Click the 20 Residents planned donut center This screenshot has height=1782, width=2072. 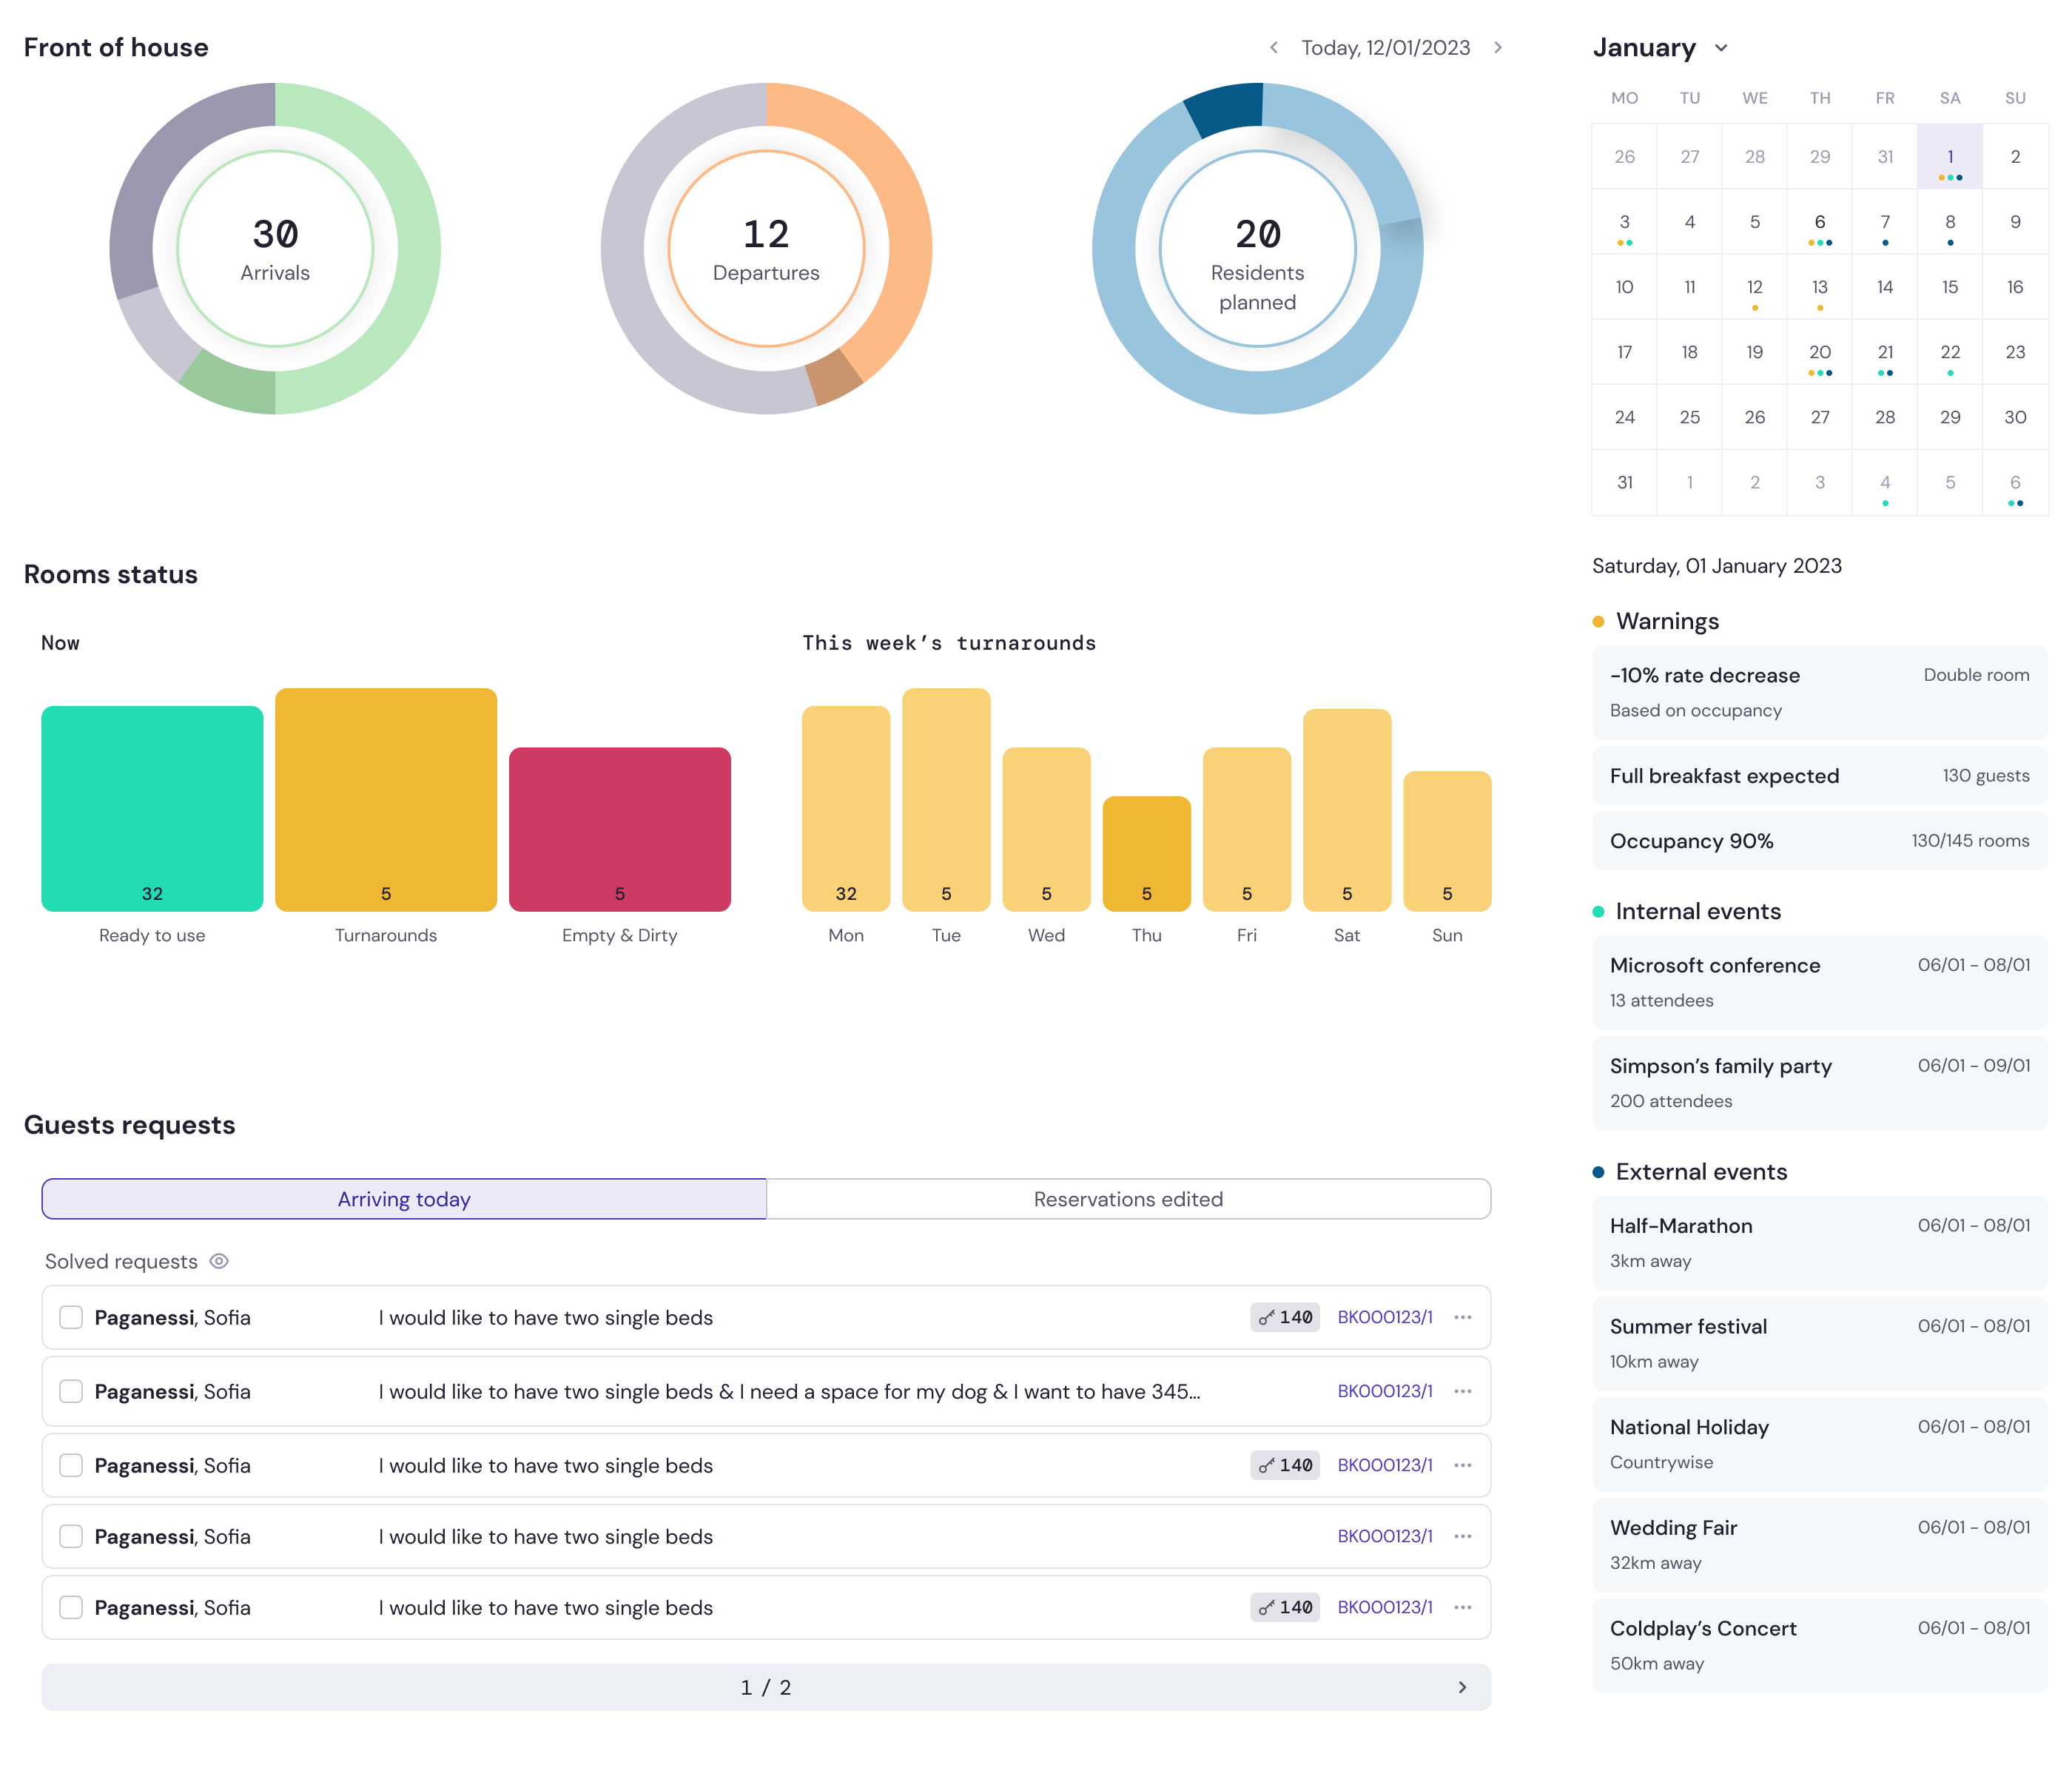point(1257,248)
